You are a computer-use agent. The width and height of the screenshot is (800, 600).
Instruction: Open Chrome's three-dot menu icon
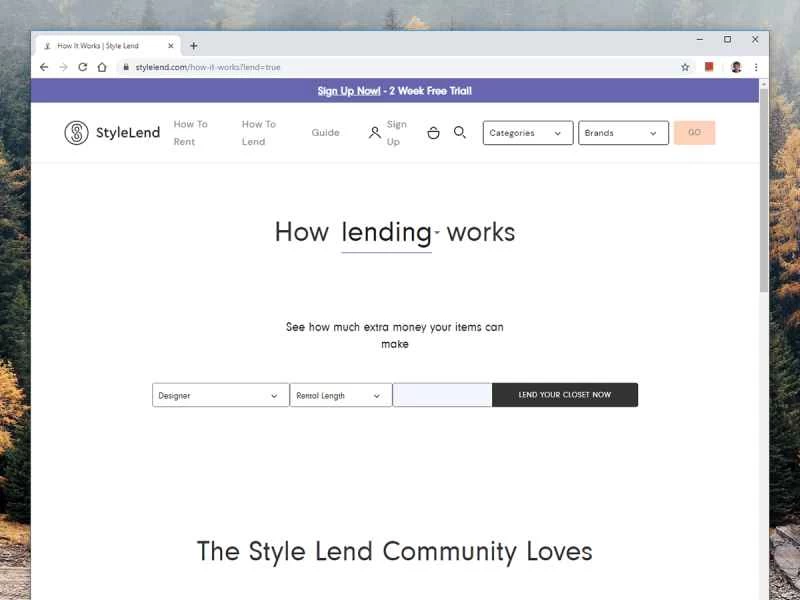[755, 67]
